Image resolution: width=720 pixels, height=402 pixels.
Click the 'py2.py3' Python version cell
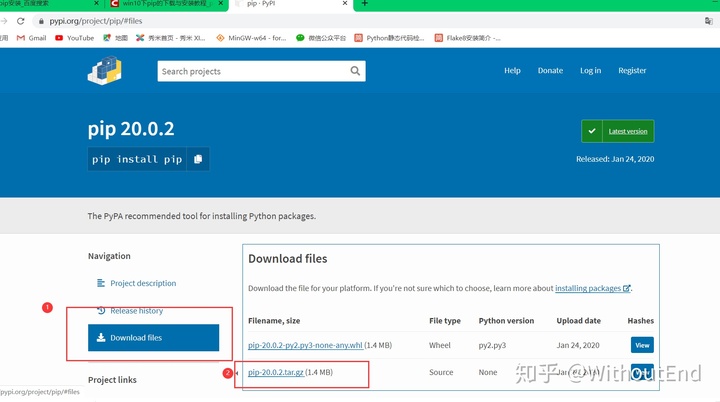click(x=492, y=345)
